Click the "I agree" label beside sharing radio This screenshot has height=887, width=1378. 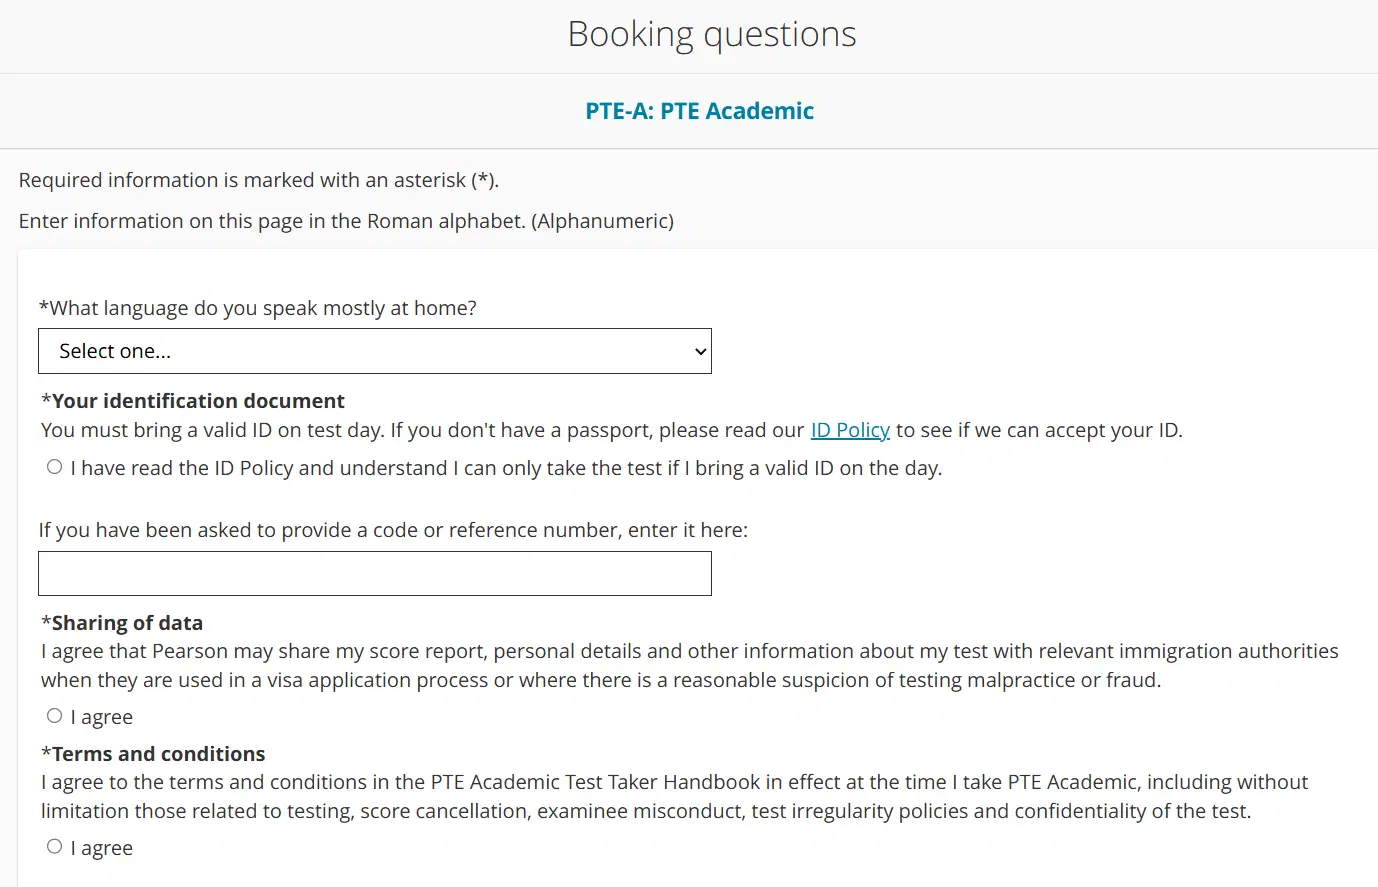coord(102,716)
